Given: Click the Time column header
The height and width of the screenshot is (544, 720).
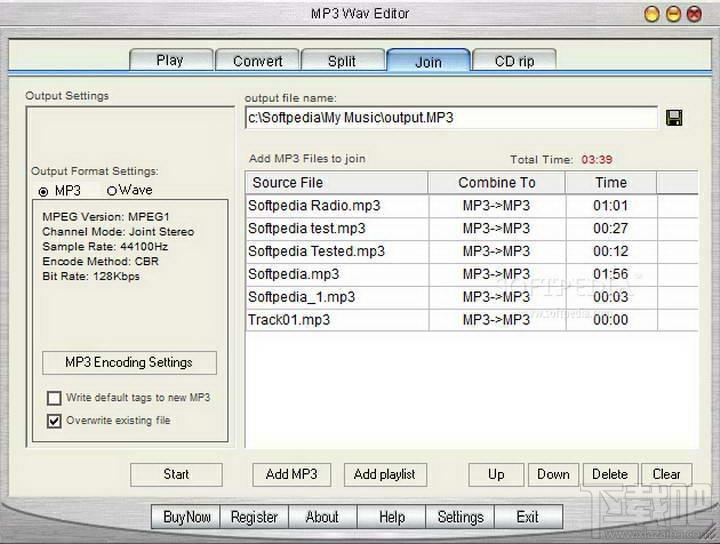Looking at the screenshot, I should coord(611,183).
